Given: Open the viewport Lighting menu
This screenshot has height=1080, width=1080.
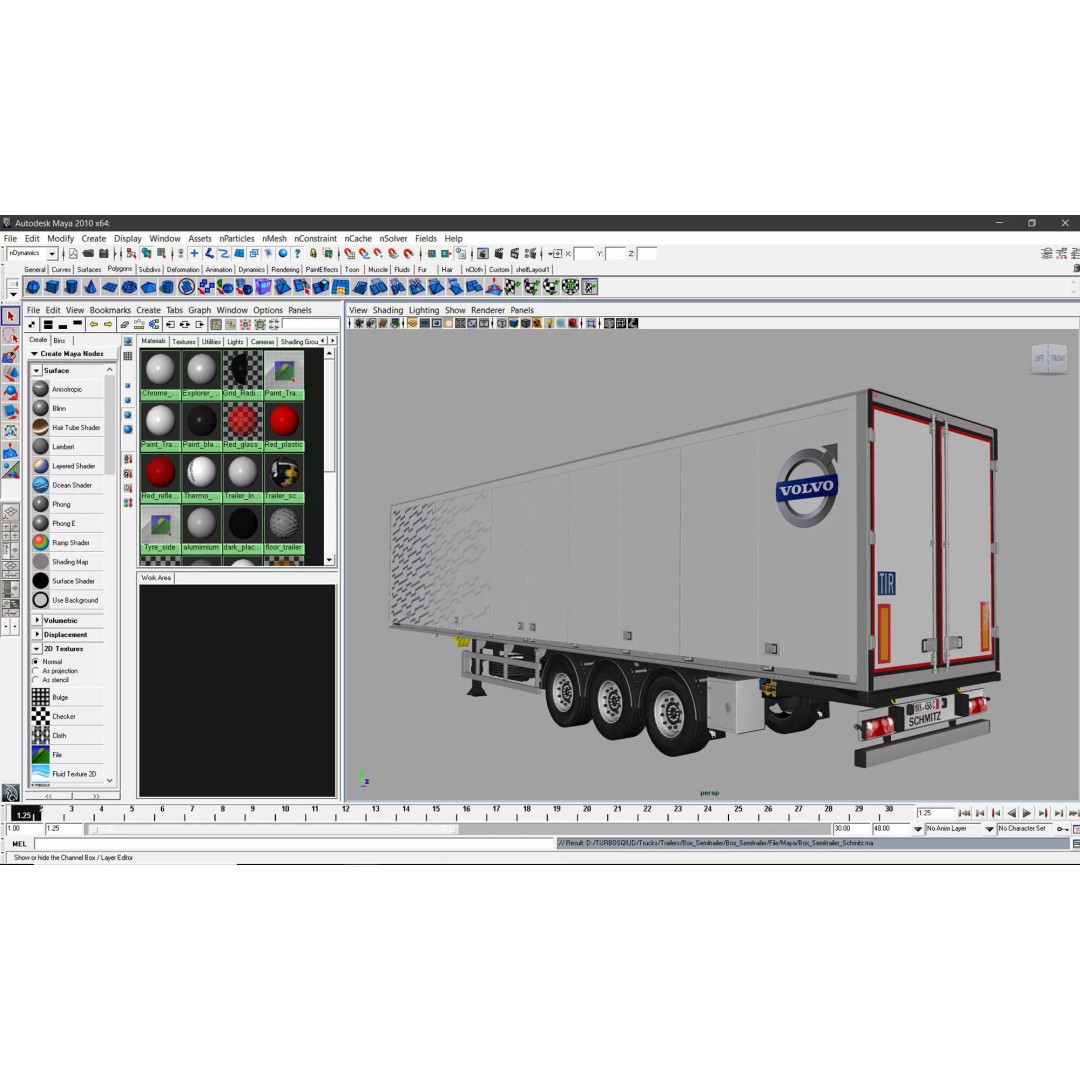Looking at the screenshot, I should point(424,310).
